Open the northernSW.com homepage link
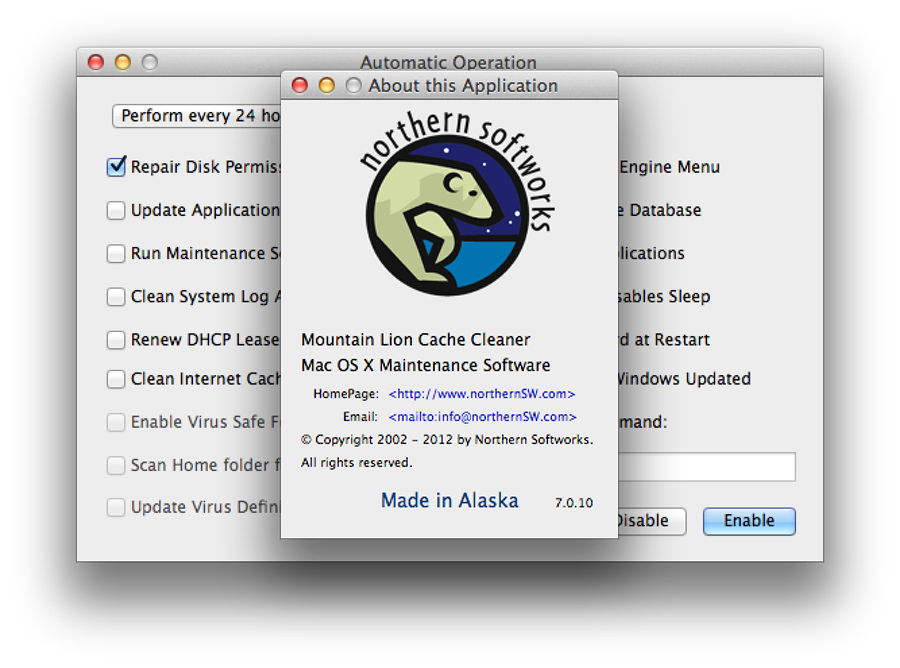This screenshot has height=668, width=900. pos(482,394)
